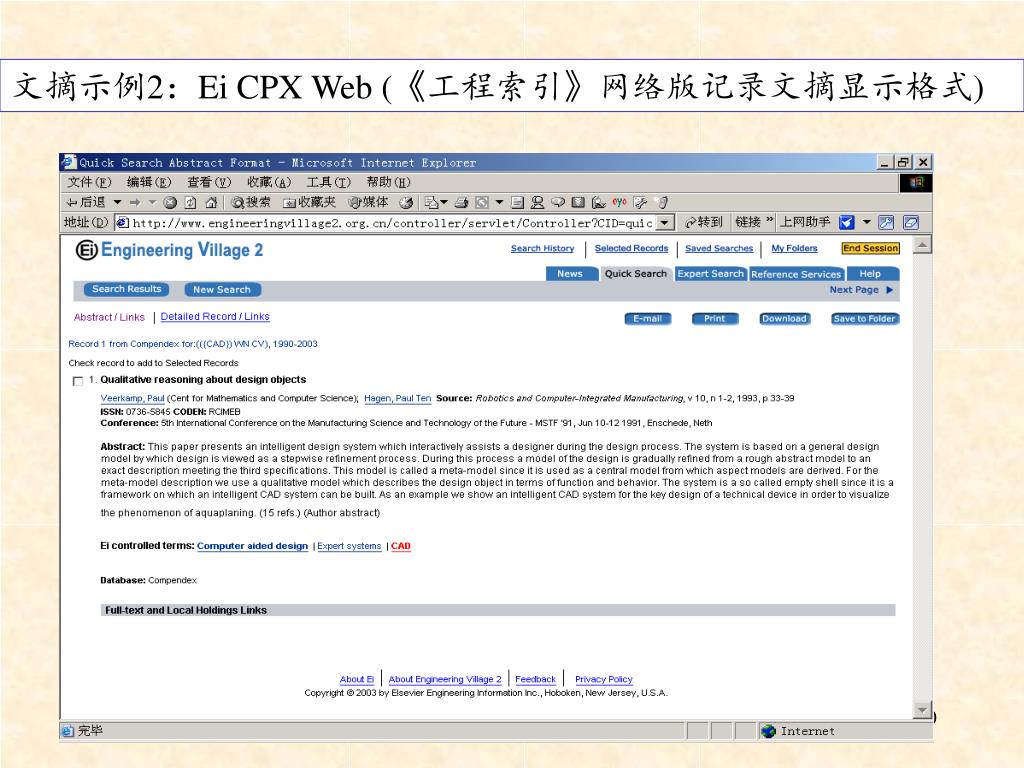Open the Back button history dropdown
This screenshot has height=768, width=1024.
(x=117, y=202)
